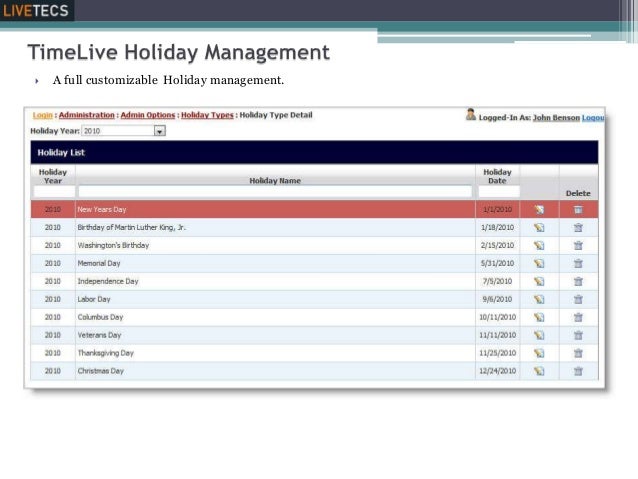Select the date cell 7/5/2010
638x479 pixels.
[497, 281]
